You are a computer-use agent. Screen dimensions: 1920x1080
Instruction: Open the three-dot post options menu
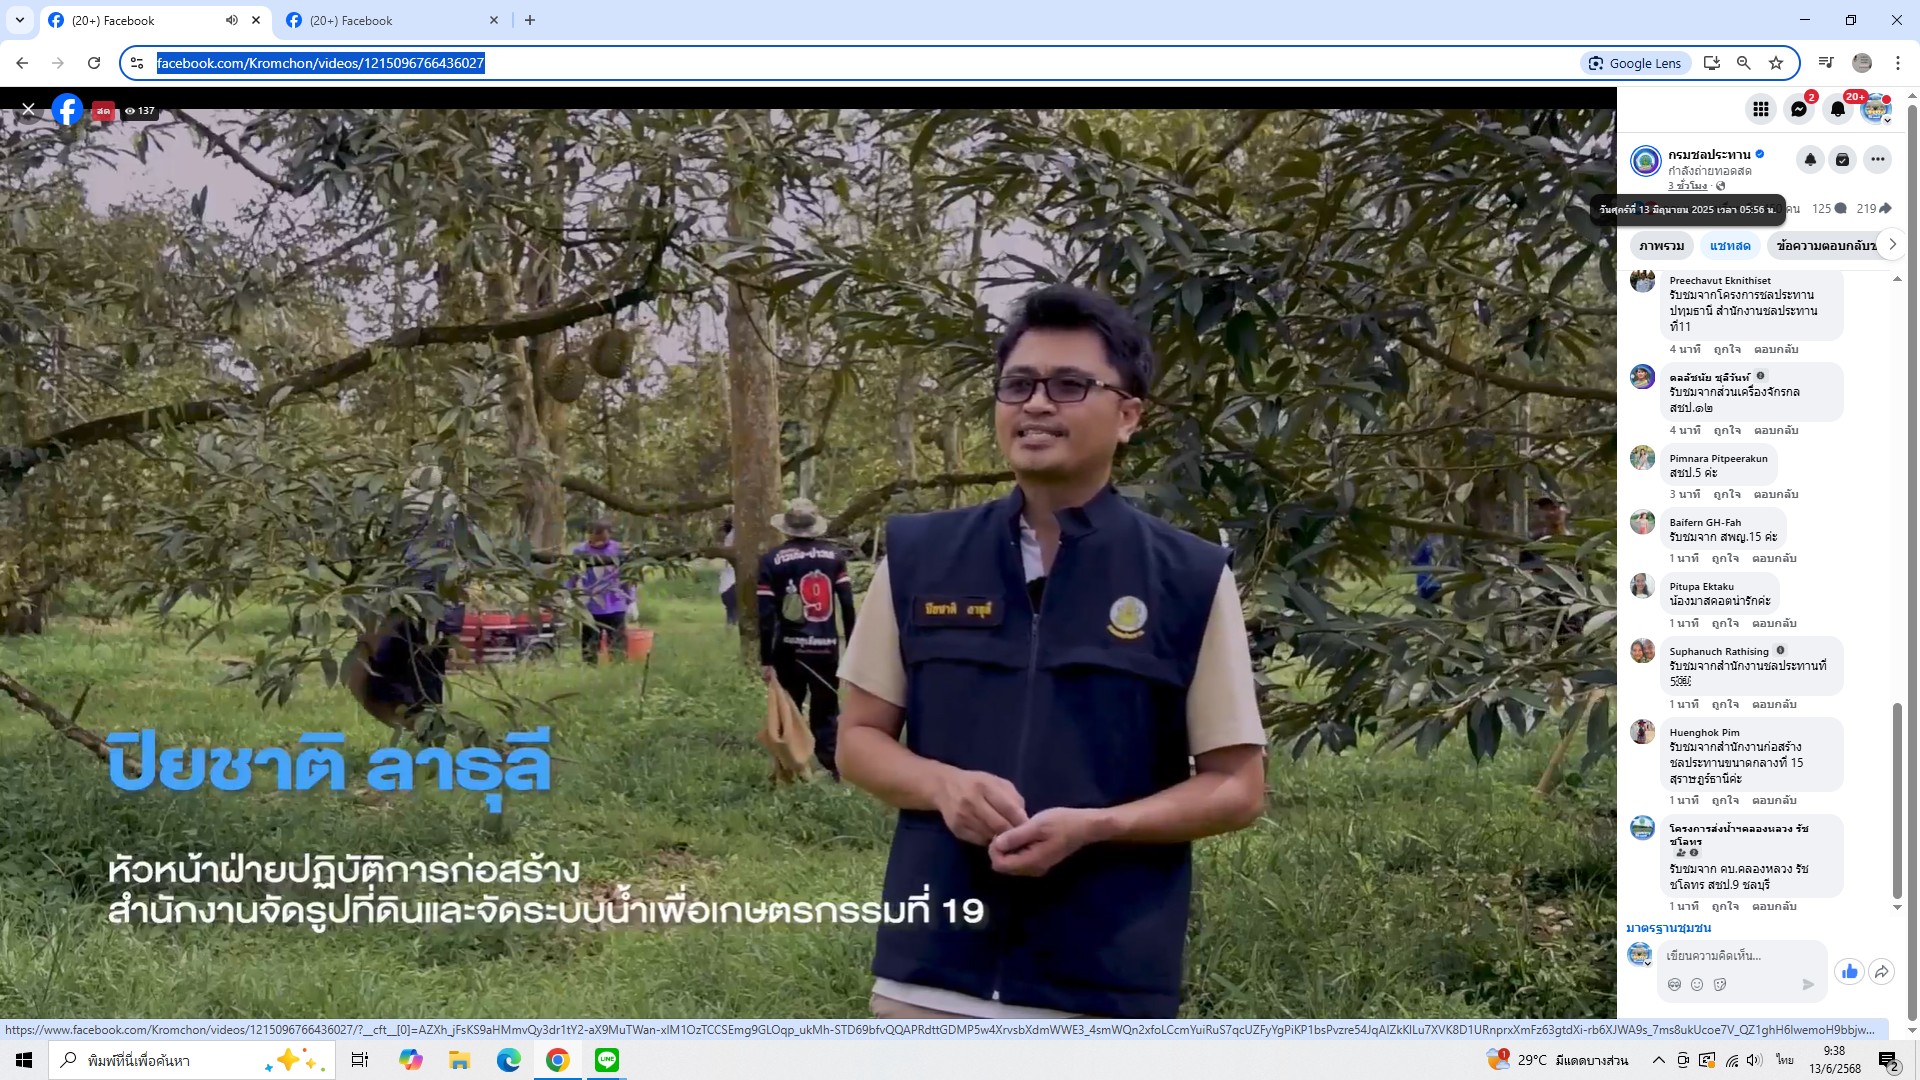(1877, 159)
